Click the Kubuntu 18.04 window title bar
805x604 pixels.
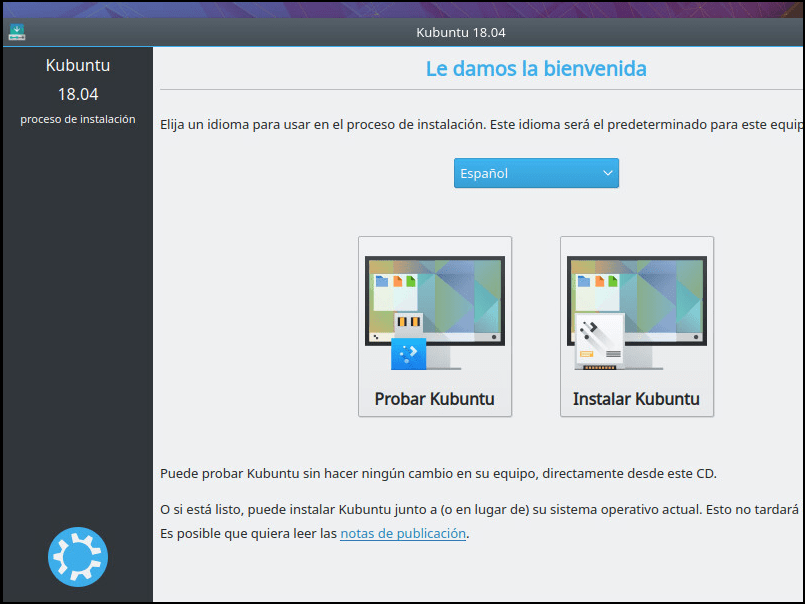[x=460, y=32]
